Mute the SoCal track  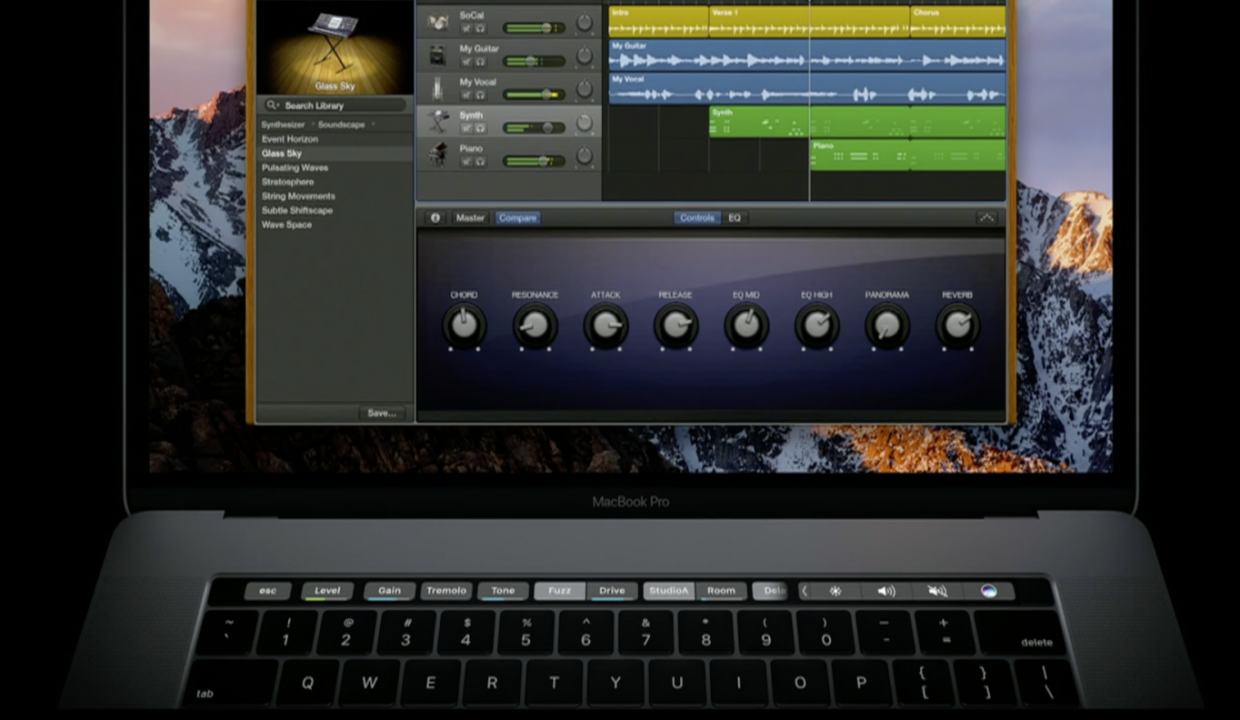[x=466, y=28]
